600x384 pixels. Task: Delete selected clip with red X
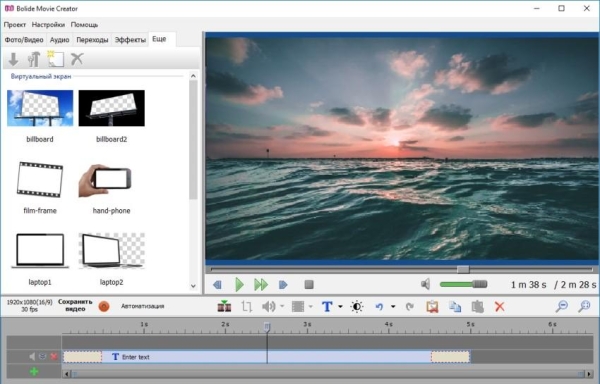pyautogui.click(x=499, y=306)
